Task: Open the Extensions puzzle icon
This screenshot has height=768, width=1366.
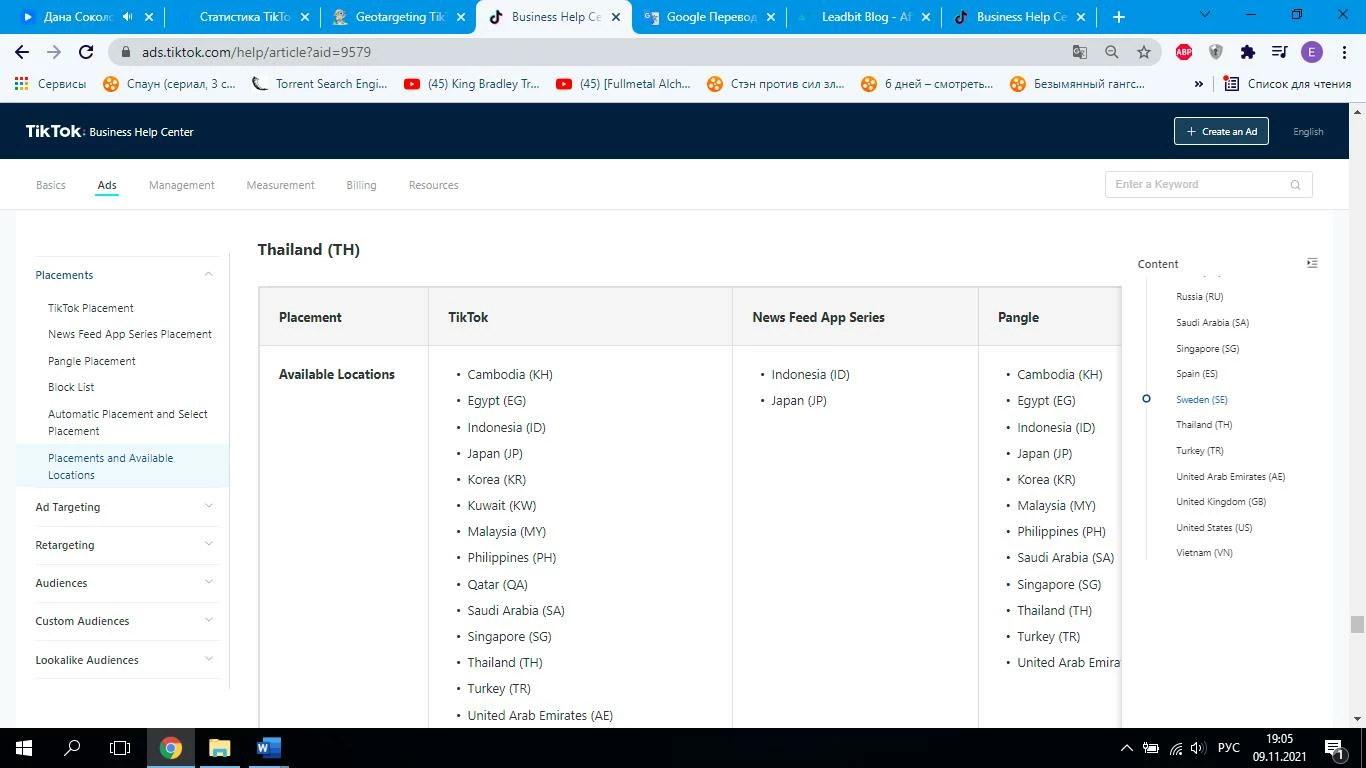Action: (x=1248, y=52)
